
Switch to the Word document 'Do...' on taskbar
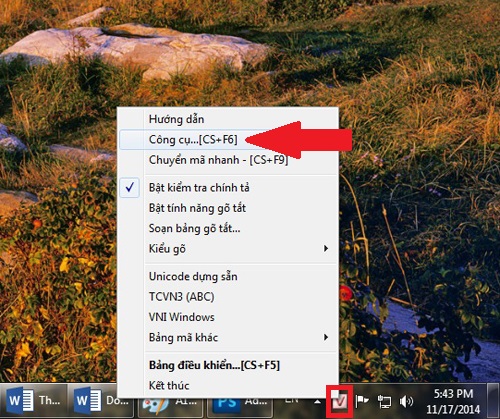pos(101,401)
